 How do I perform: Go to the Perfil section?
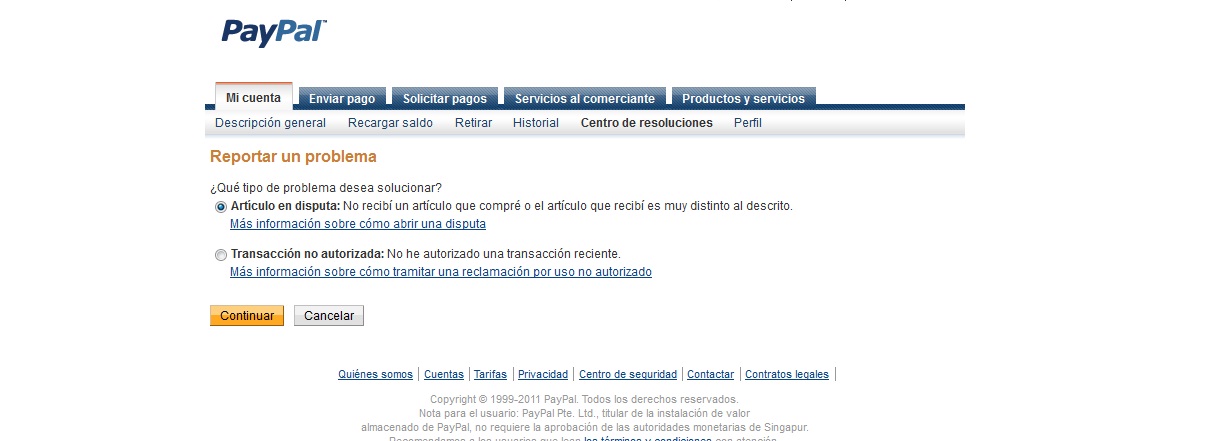point(748,123)
